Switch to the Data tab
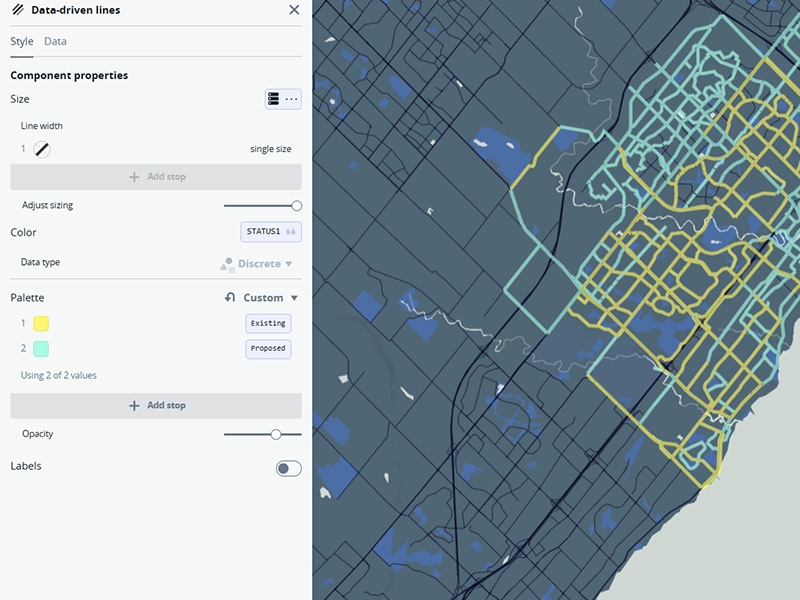 click(55, 41)
